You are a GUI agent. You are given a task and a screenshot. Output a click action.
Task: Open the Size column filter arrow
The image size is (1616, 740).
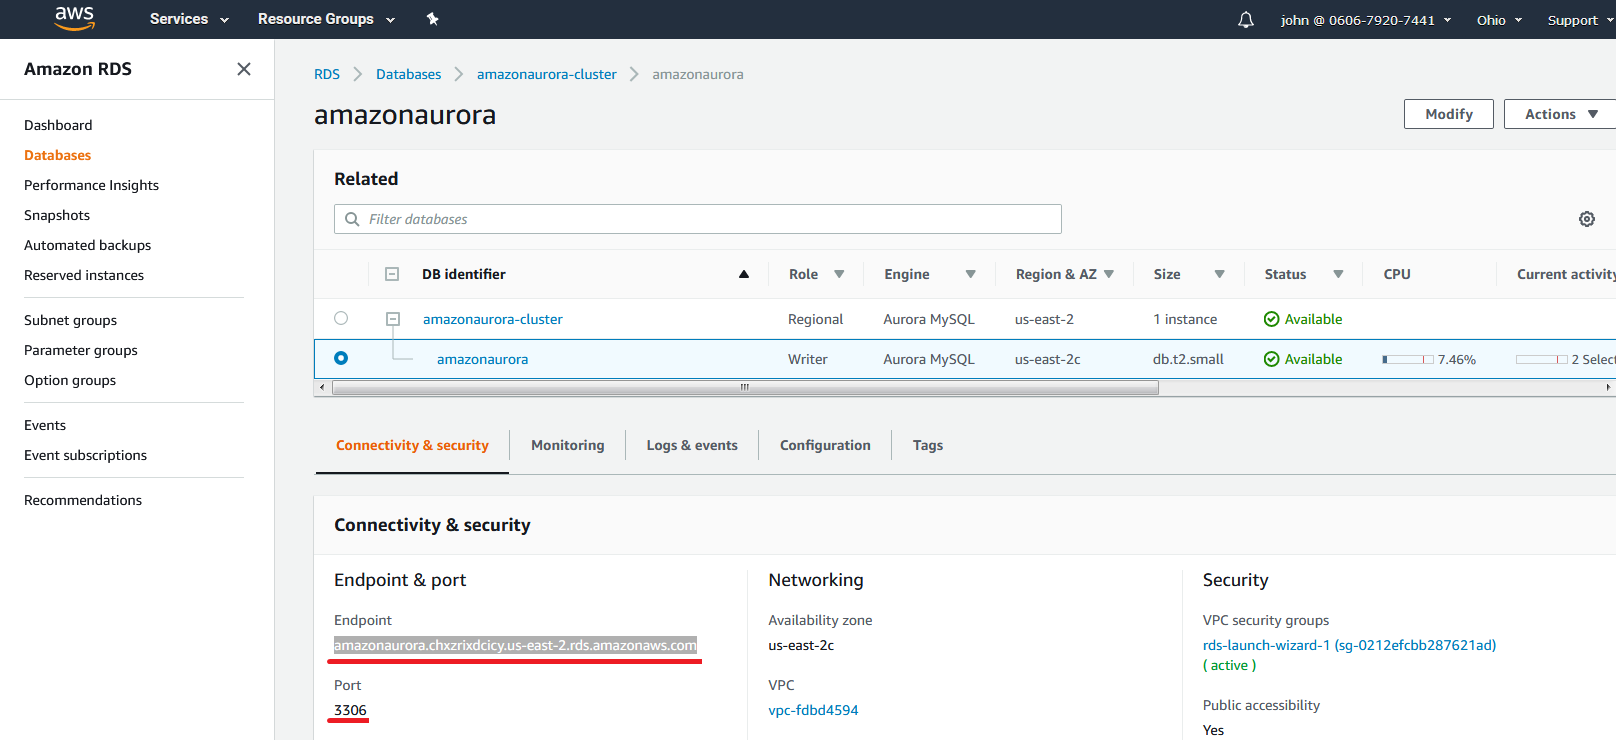pos(1219,274)
